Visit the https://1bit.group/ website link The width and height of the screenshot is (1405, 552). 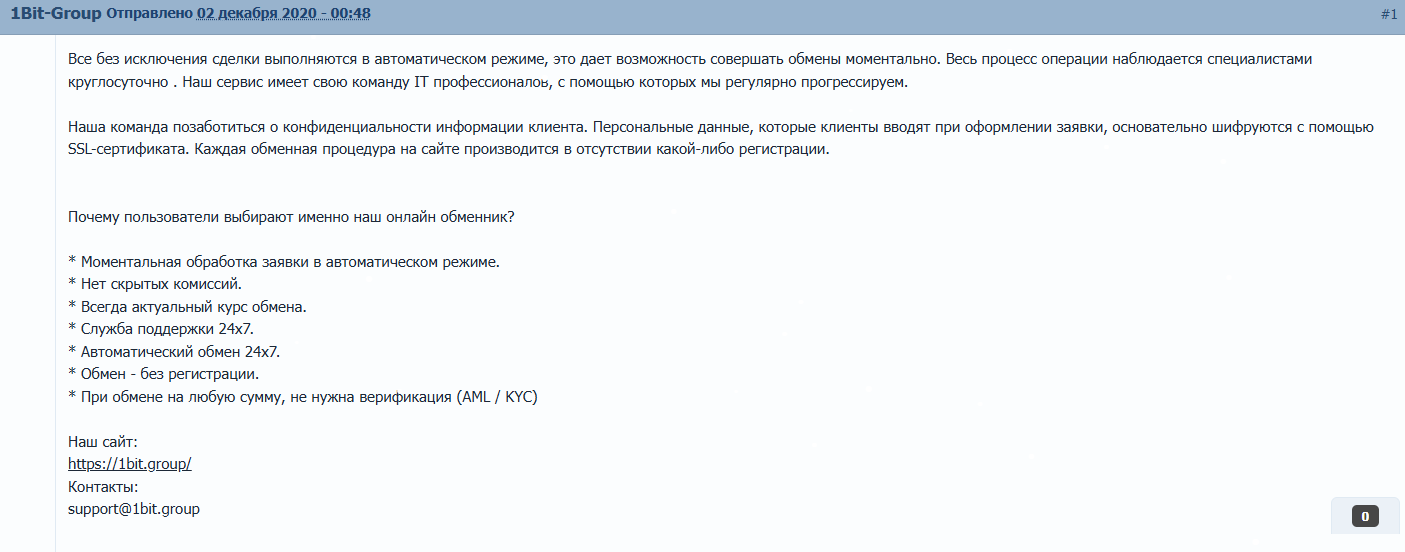[129, 464]
